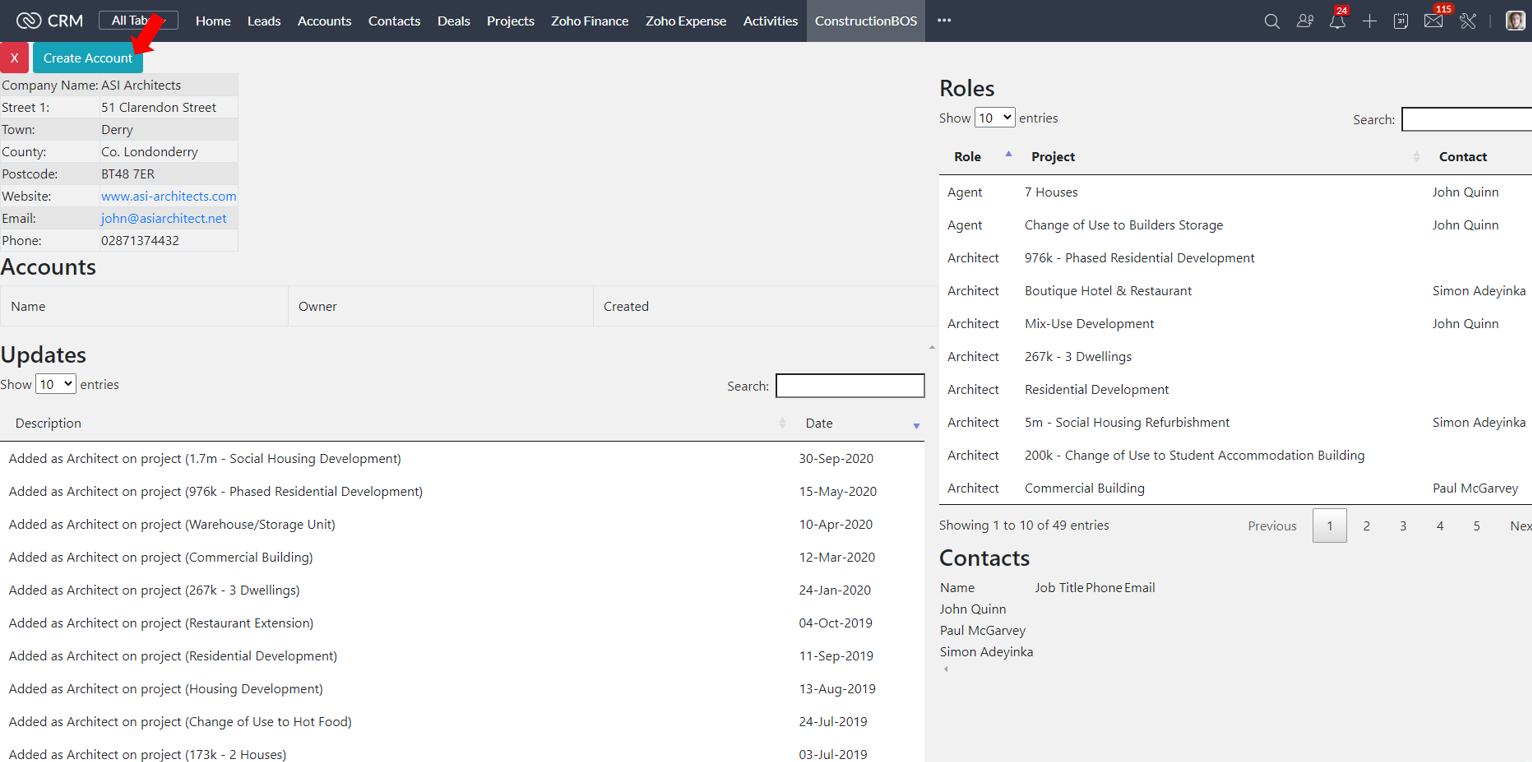Screen dimensions: 1532x762
Task: Focus the Roles search field
Action: point(1466,119)
